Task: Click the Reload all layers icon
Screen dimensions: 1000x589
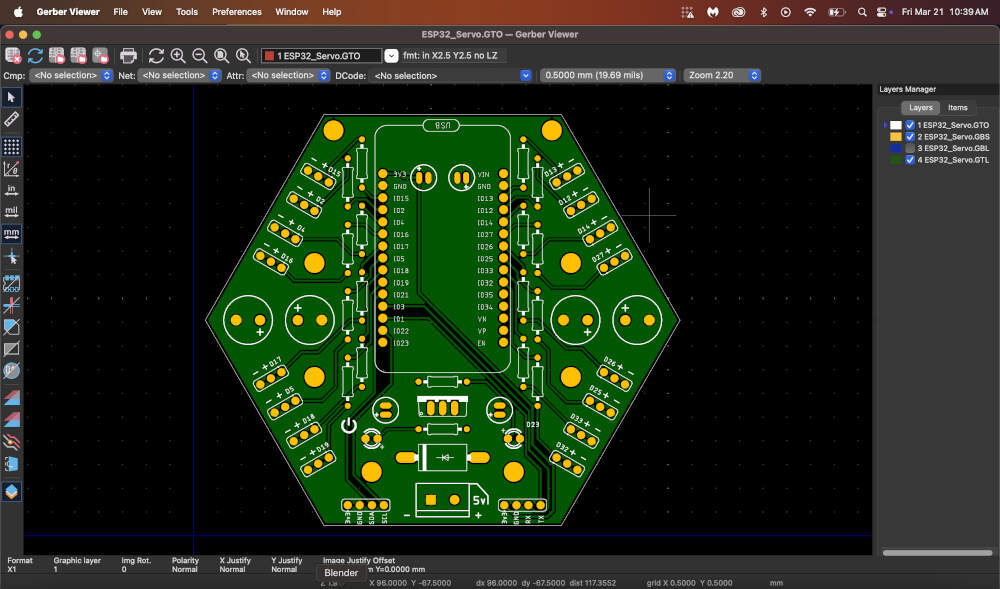Action: pyautogui.click(x=35, y=55)
